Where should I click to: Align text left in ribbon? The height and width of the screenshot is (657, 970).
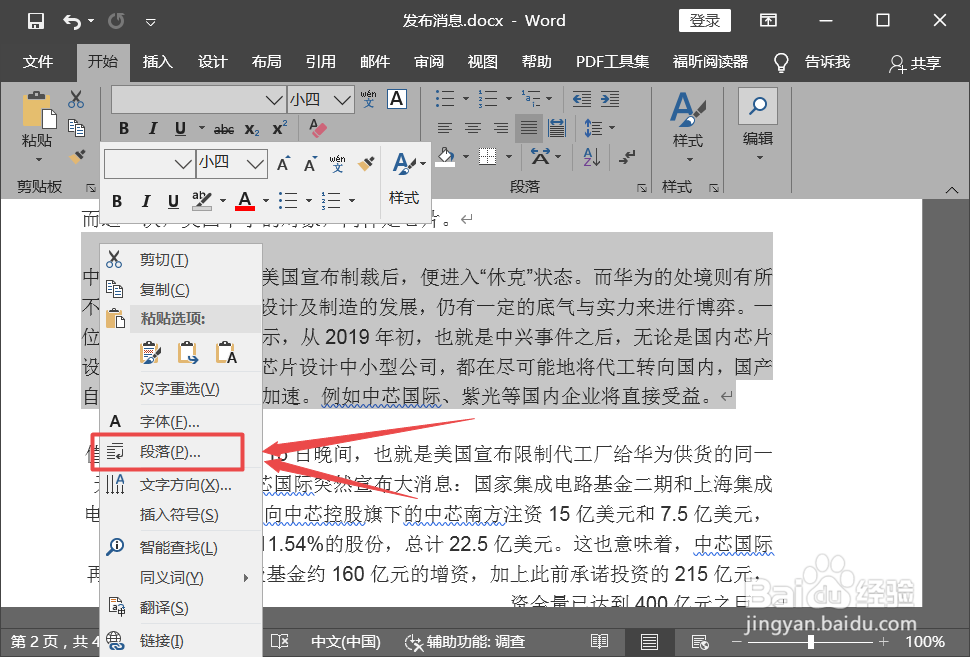(444, 128)
